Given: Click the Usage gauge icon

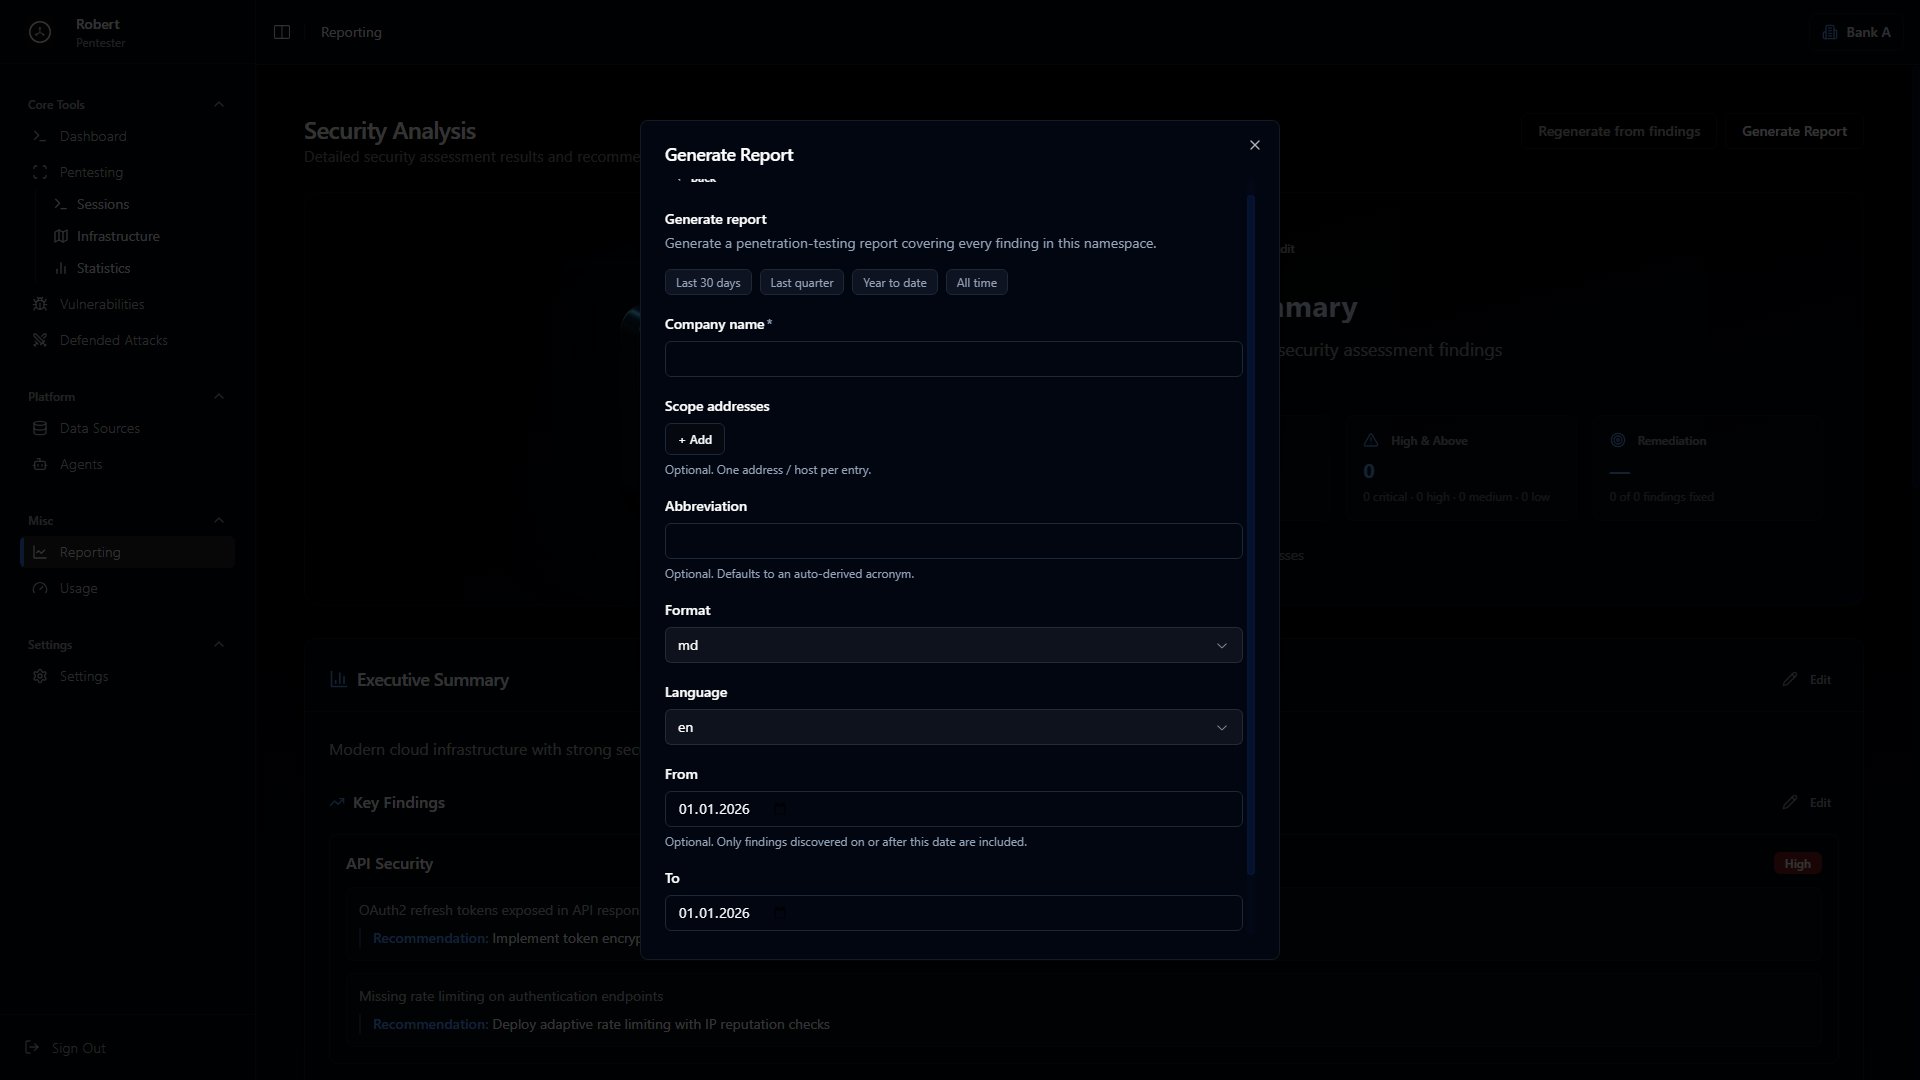Looking at the screenshot, I should tap(40, 588).
